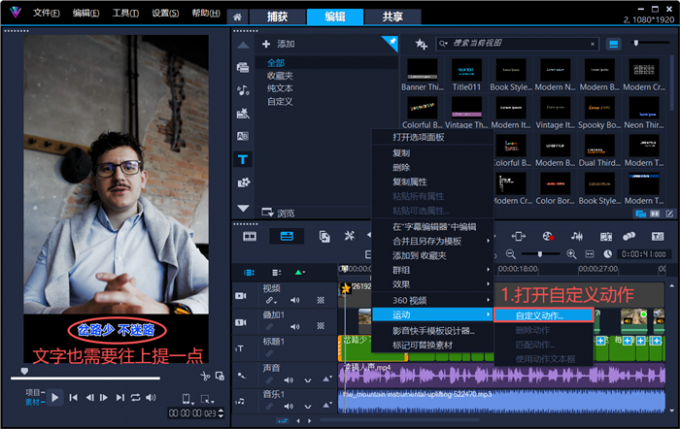Mute the 视频 video track speaker

click(295, 300)
